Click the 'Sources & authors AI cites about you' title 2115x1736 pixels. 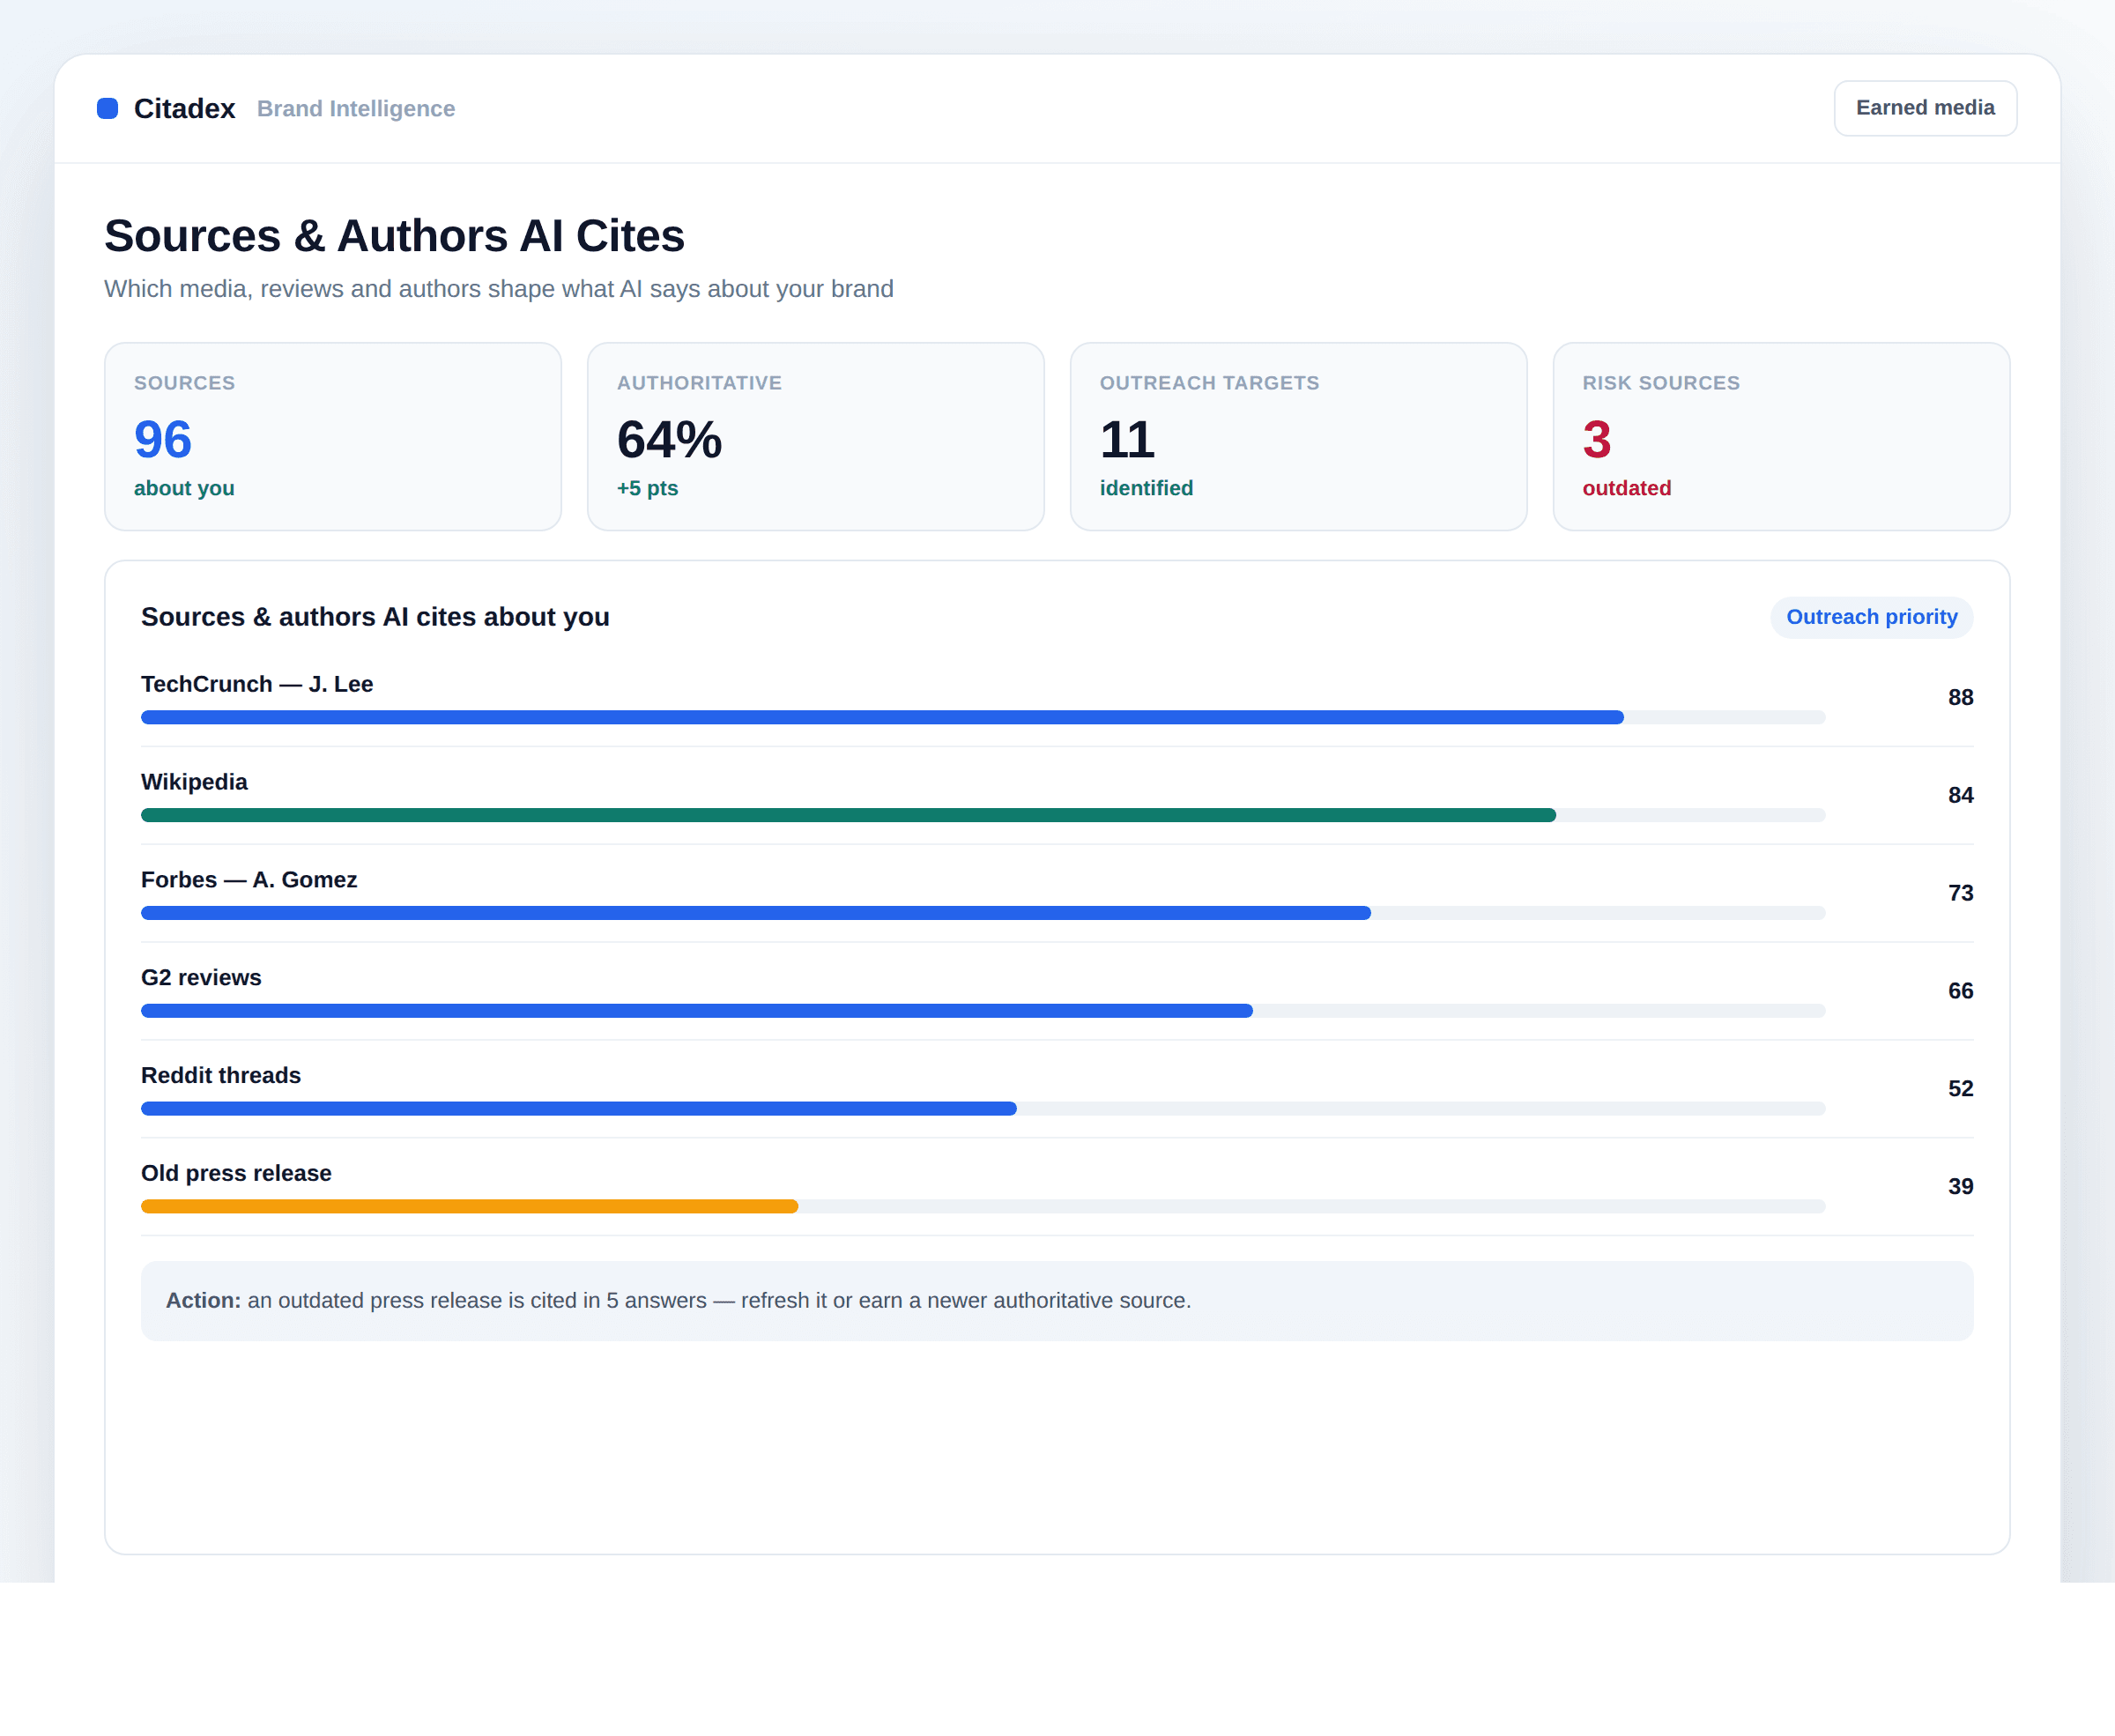tap(375, 617)
